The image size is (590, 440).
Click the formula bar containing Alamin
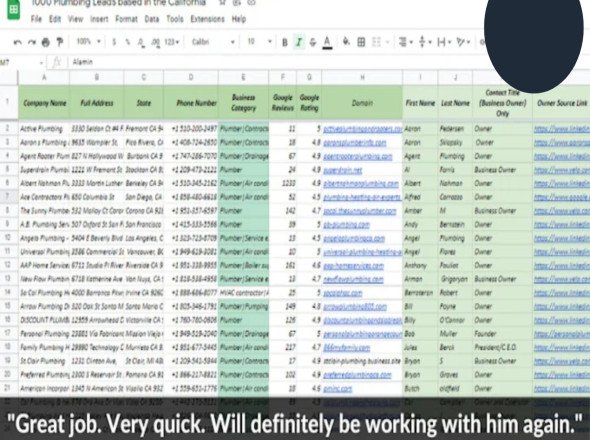tap(277, 62)
